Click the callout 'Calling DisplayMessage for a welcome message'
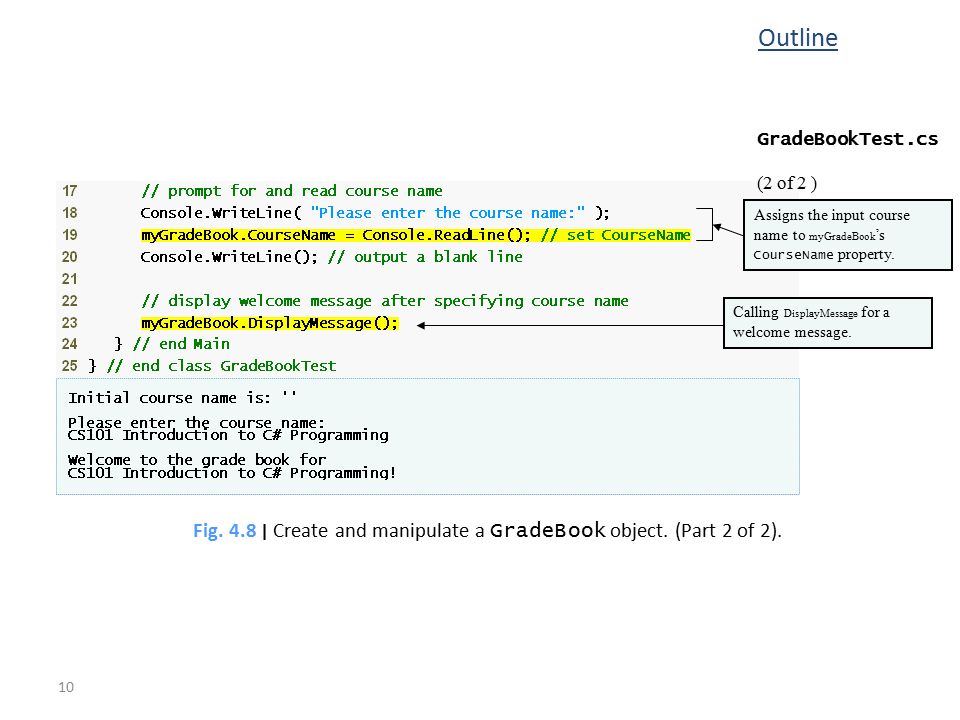Screen dimensions: 960x720 click(828, 323)
